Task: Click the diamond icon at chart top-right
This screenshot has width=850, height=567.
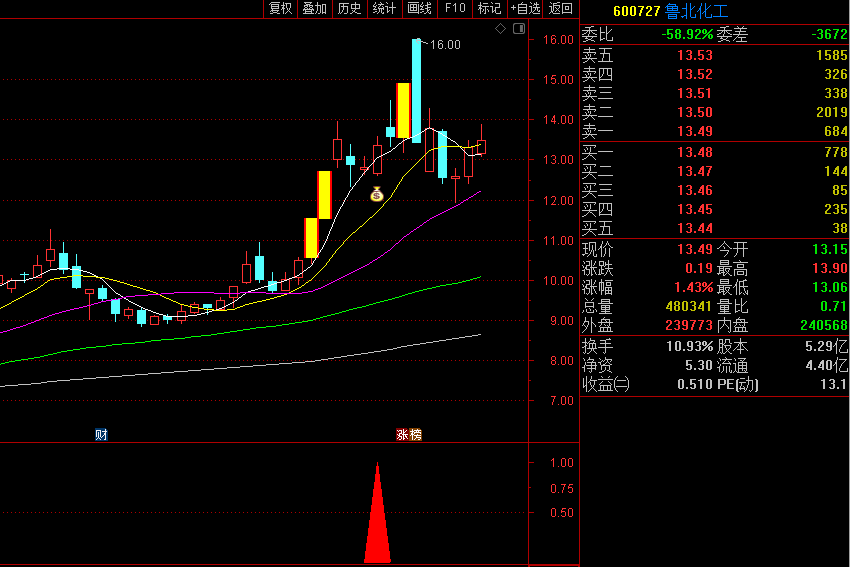Action: [x=501, y=30]
